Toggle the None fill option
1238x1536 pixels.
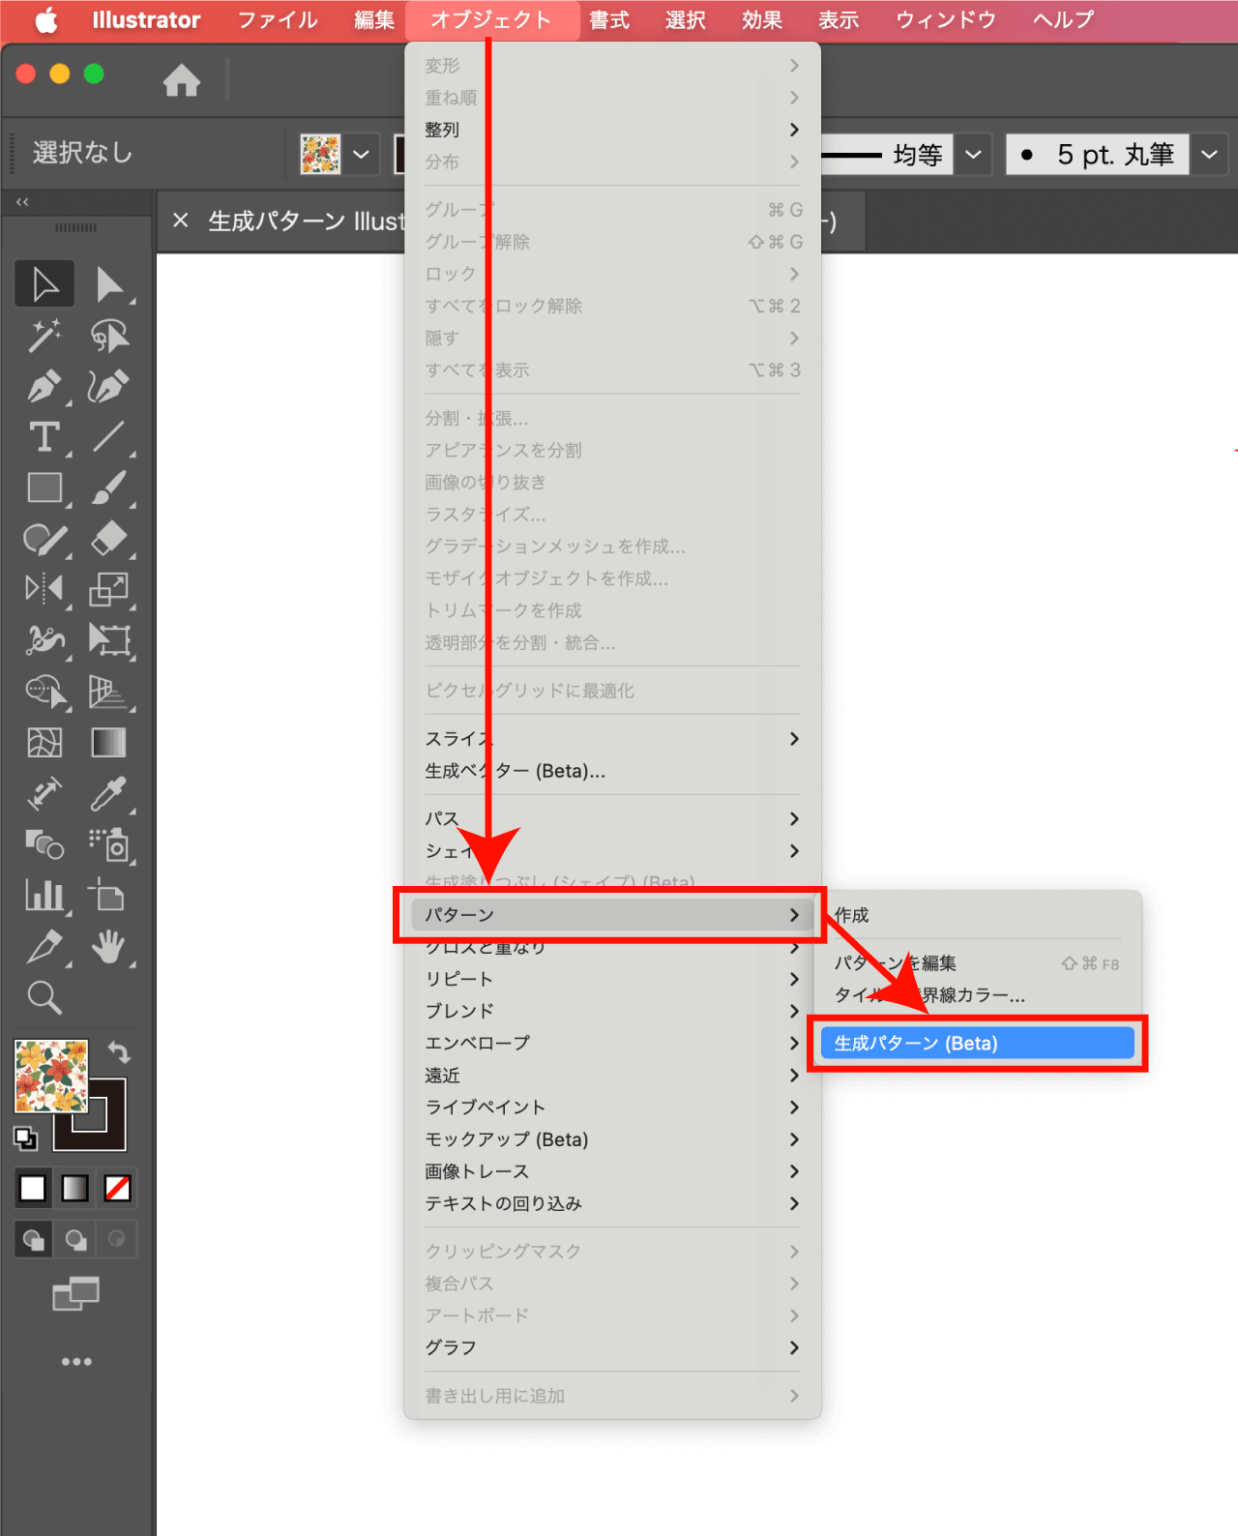point(115,1188)
